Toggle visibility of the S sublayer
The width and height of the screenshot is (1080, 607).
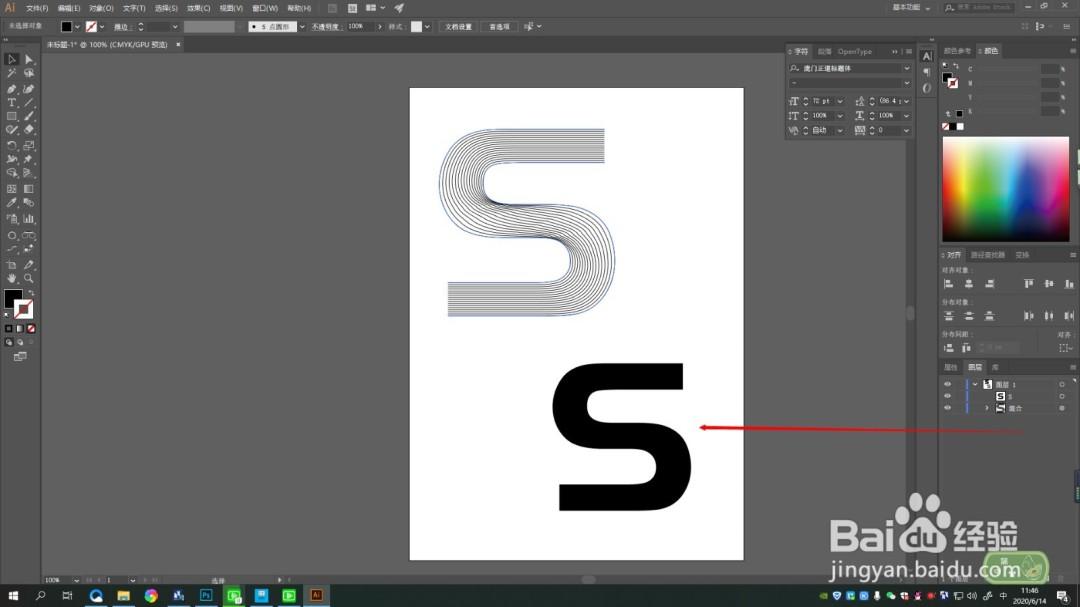point(948,396)
